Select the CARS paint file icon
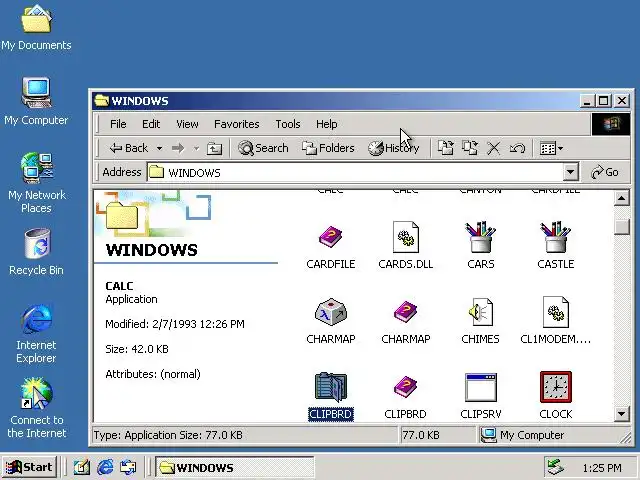 point(480,237)
